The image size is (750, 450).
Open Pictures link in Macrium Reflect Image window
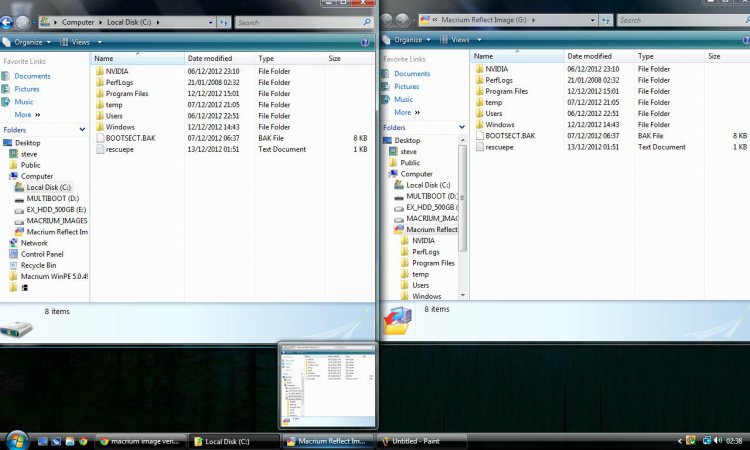406,87
